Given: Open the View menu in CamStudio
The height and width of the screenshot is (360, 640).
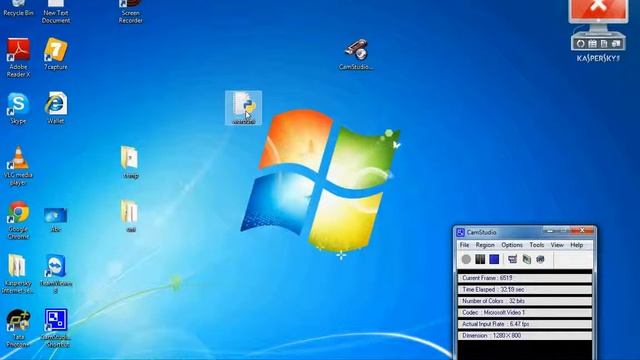Looking at the screenshot, I should [x=557, y=245].
